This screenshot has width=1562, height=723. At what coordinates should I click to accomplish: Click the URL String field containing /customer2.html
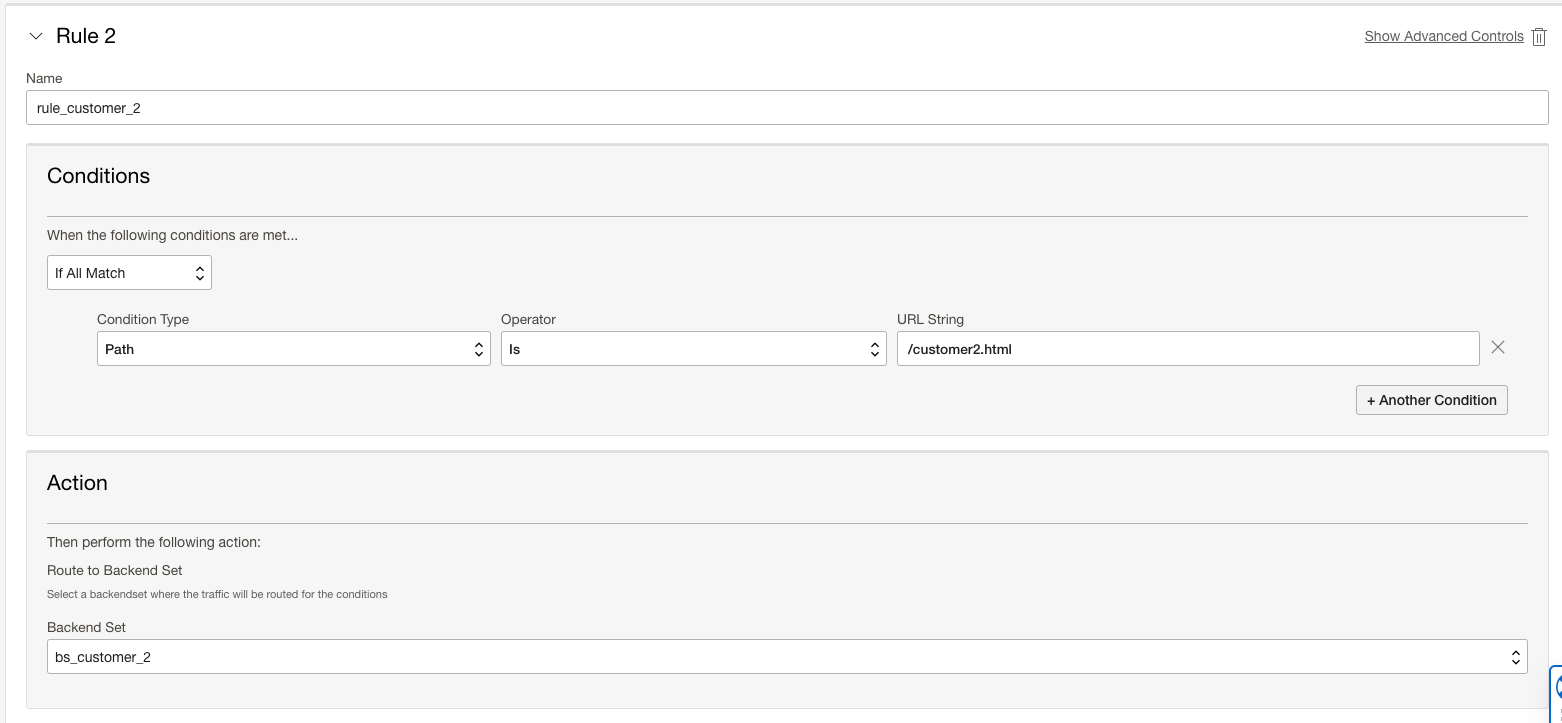tap(1187, 348)
